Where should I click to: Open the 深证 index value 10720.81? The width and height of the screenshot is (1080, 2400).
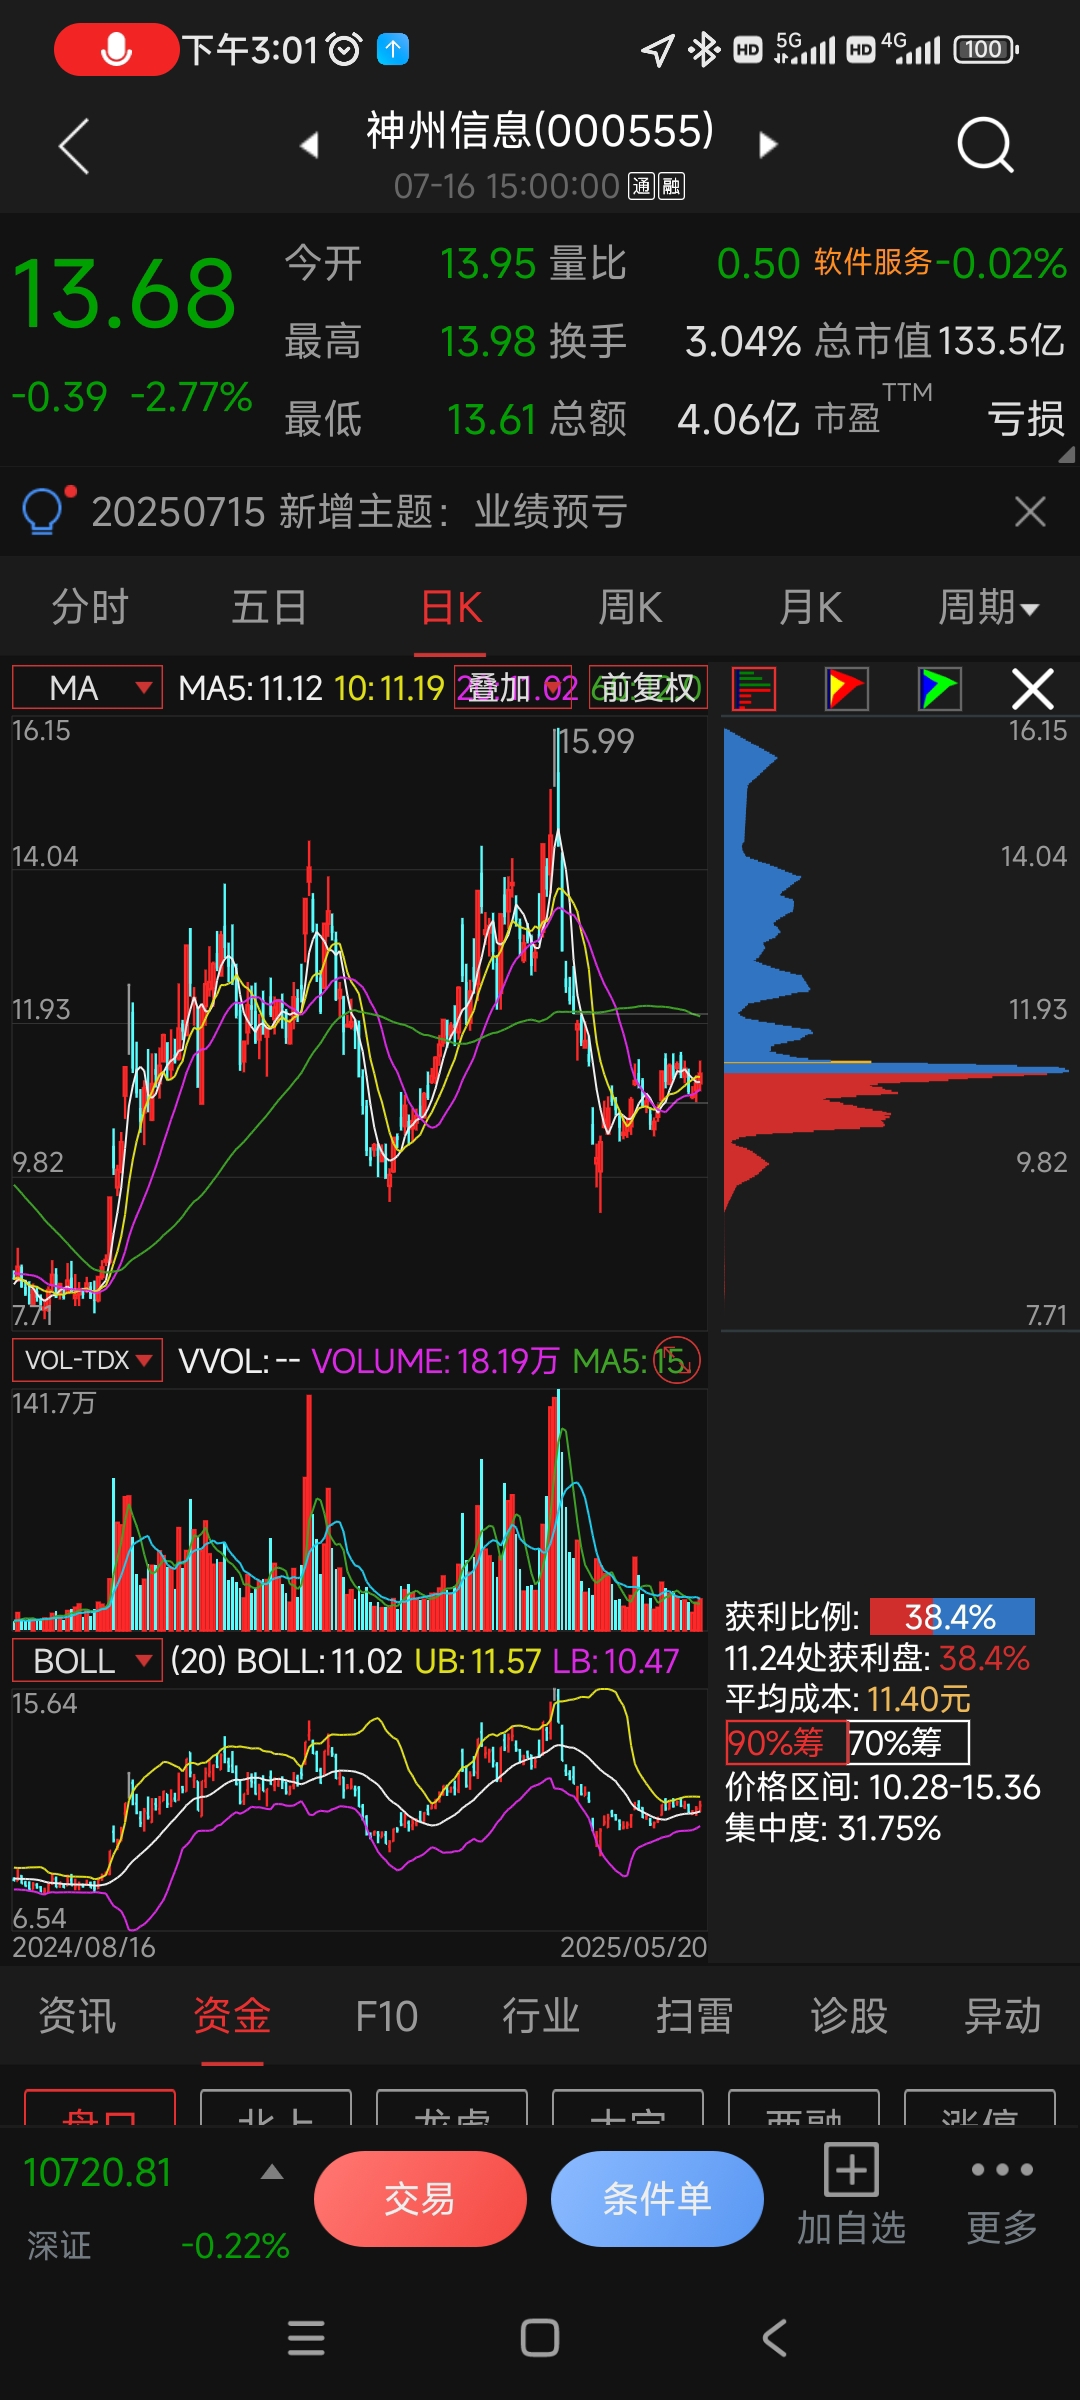(x=97, y=2172)
